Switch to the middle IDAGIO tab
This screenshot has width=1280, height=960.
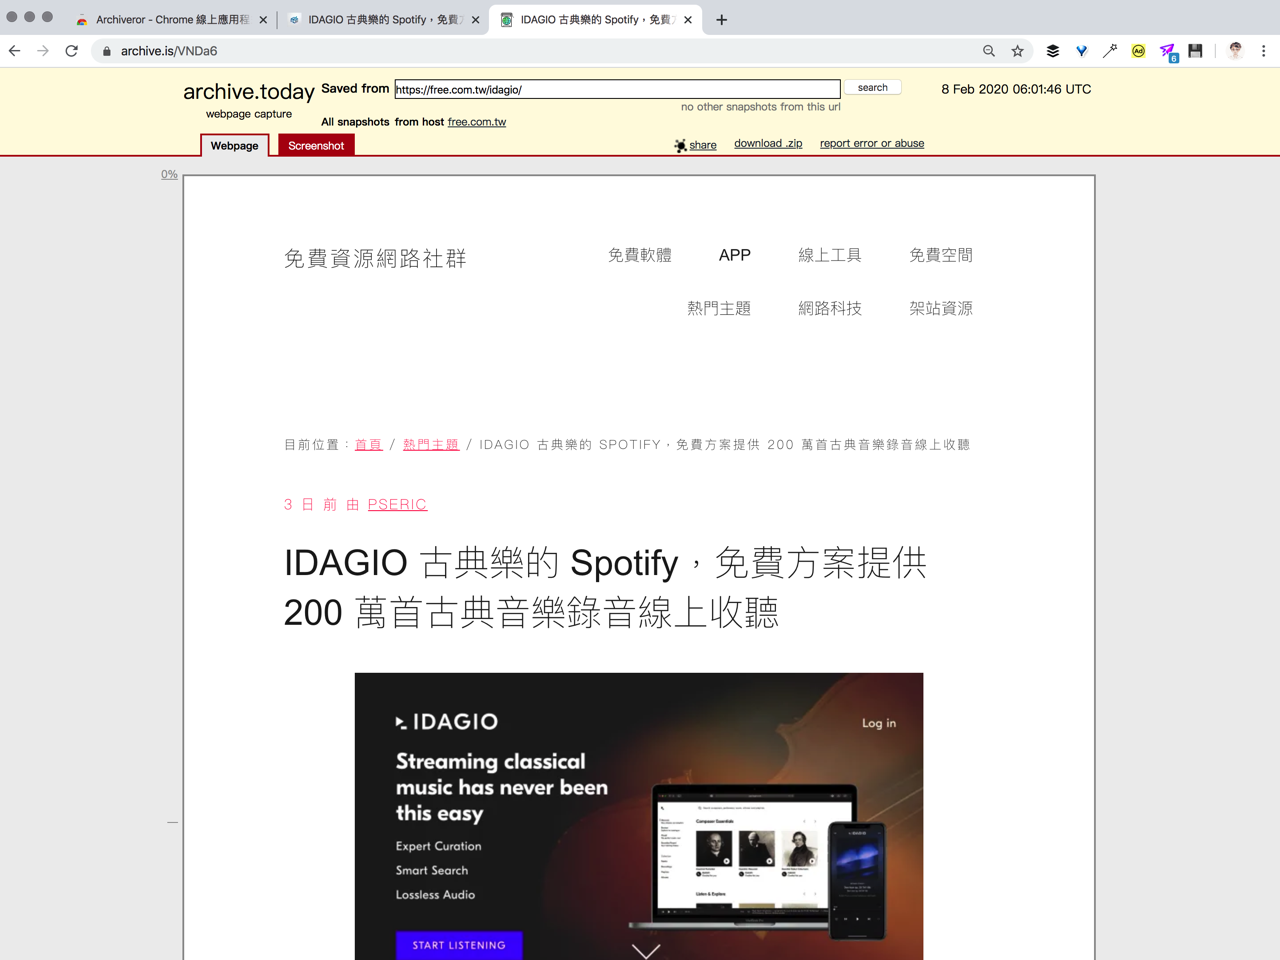[383, 19]
